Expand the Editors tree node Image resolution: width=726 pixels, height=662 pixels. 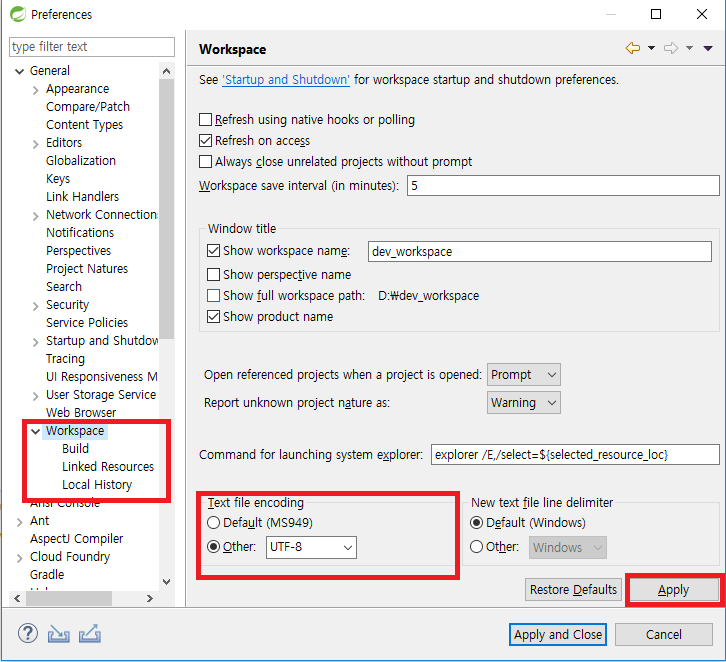tap(36, 144)
